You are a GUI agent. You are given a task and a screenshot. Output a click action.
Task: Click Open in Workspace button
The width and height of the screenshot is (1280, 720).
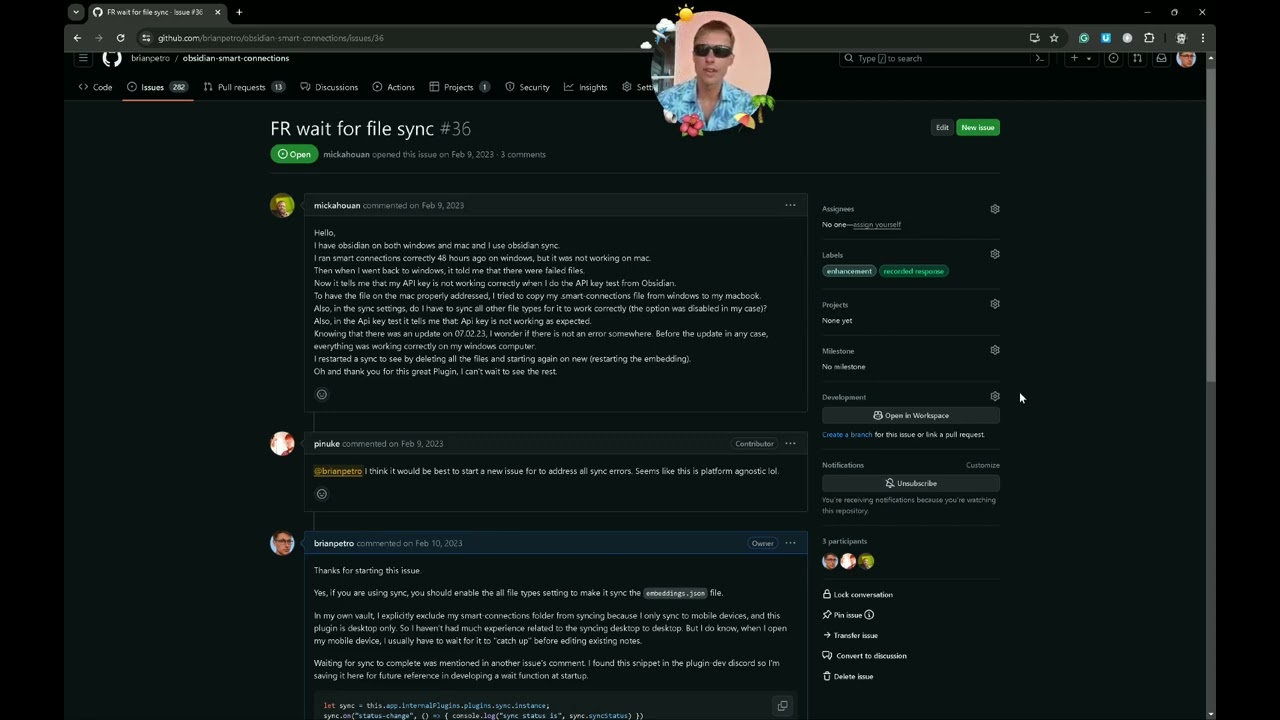[x=911, y=415]
